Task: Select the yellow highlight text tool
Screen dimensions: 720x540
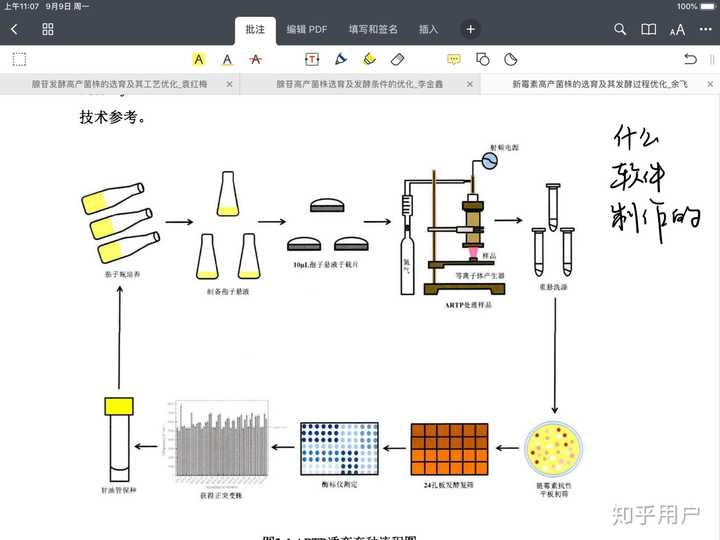Action: tap(199, 59)
